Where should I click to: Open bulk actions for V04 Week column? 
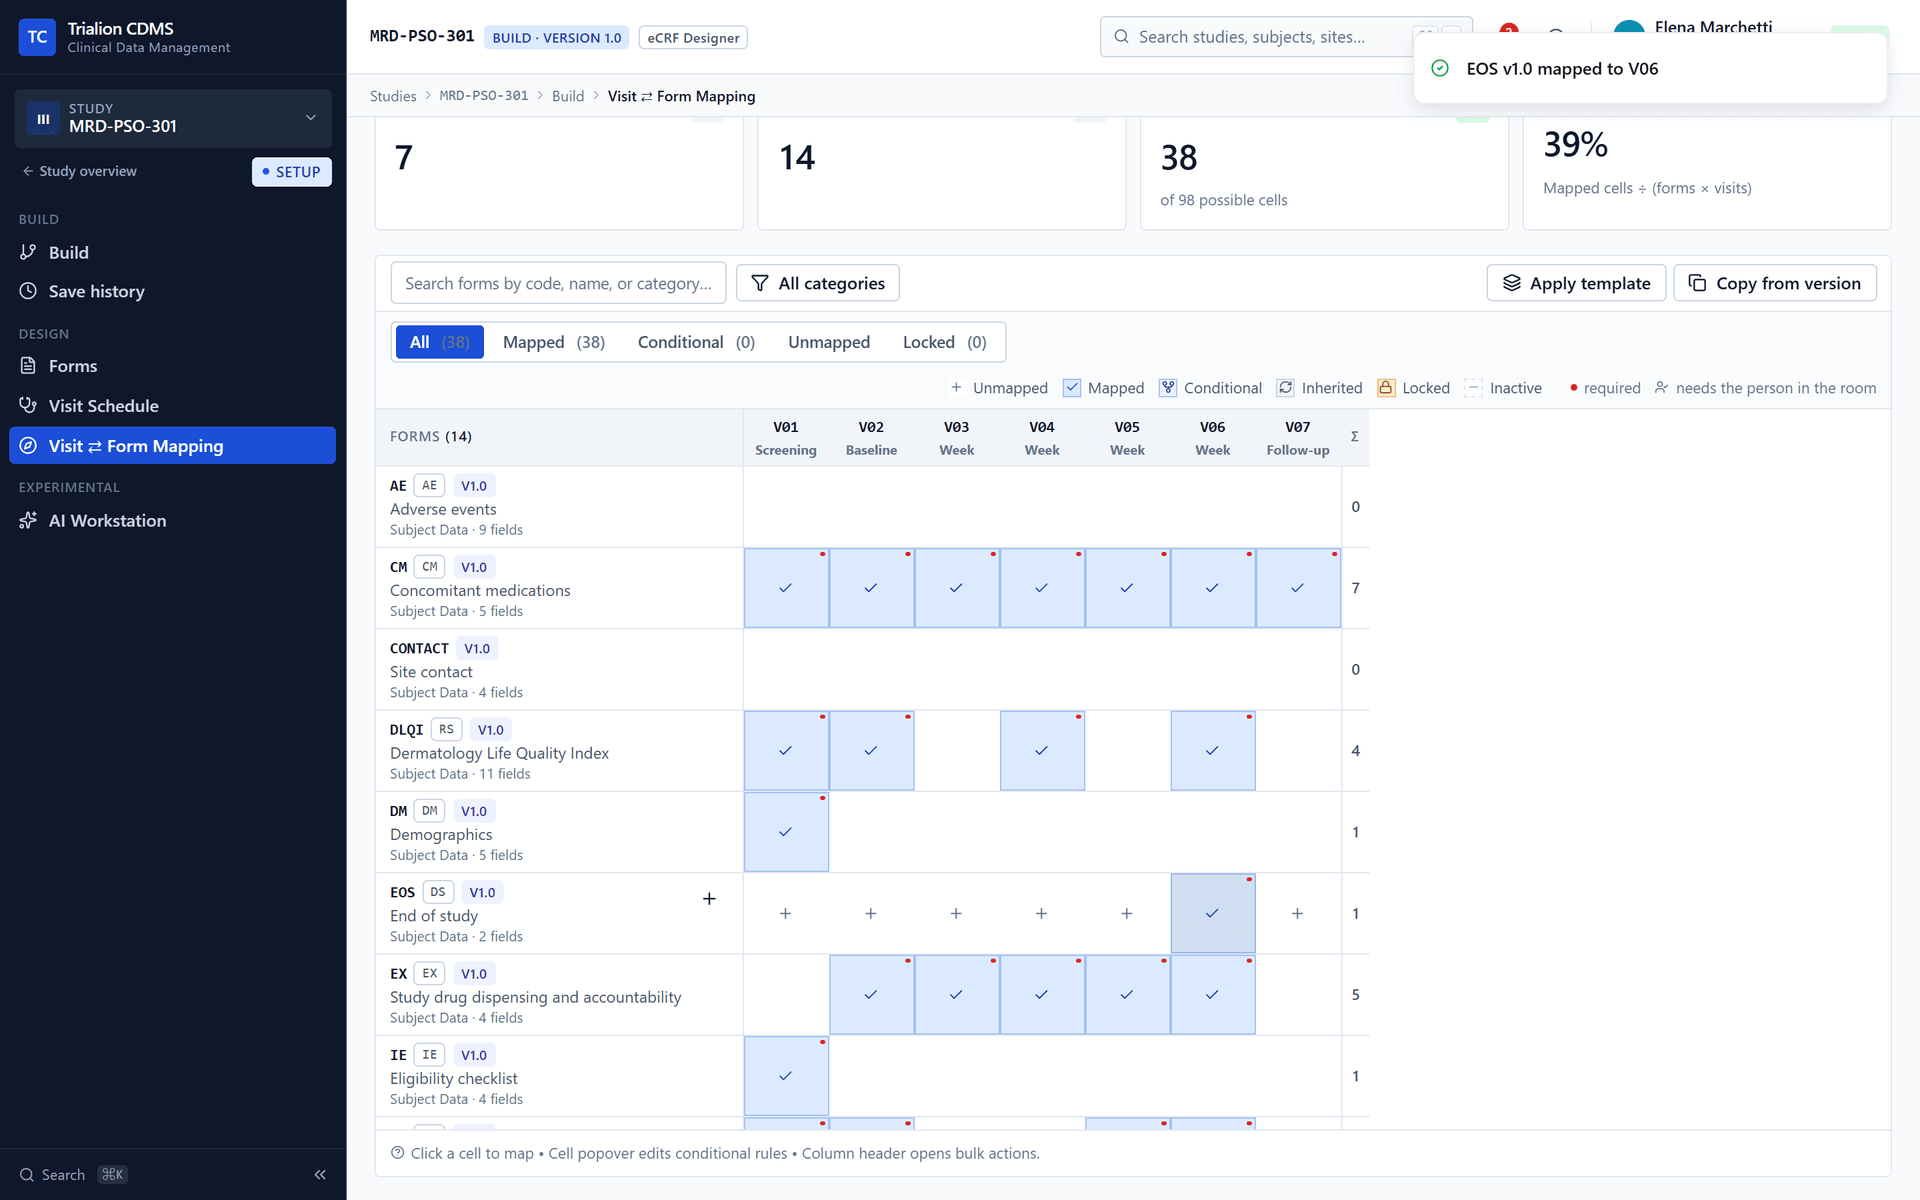coord(1042,437)
